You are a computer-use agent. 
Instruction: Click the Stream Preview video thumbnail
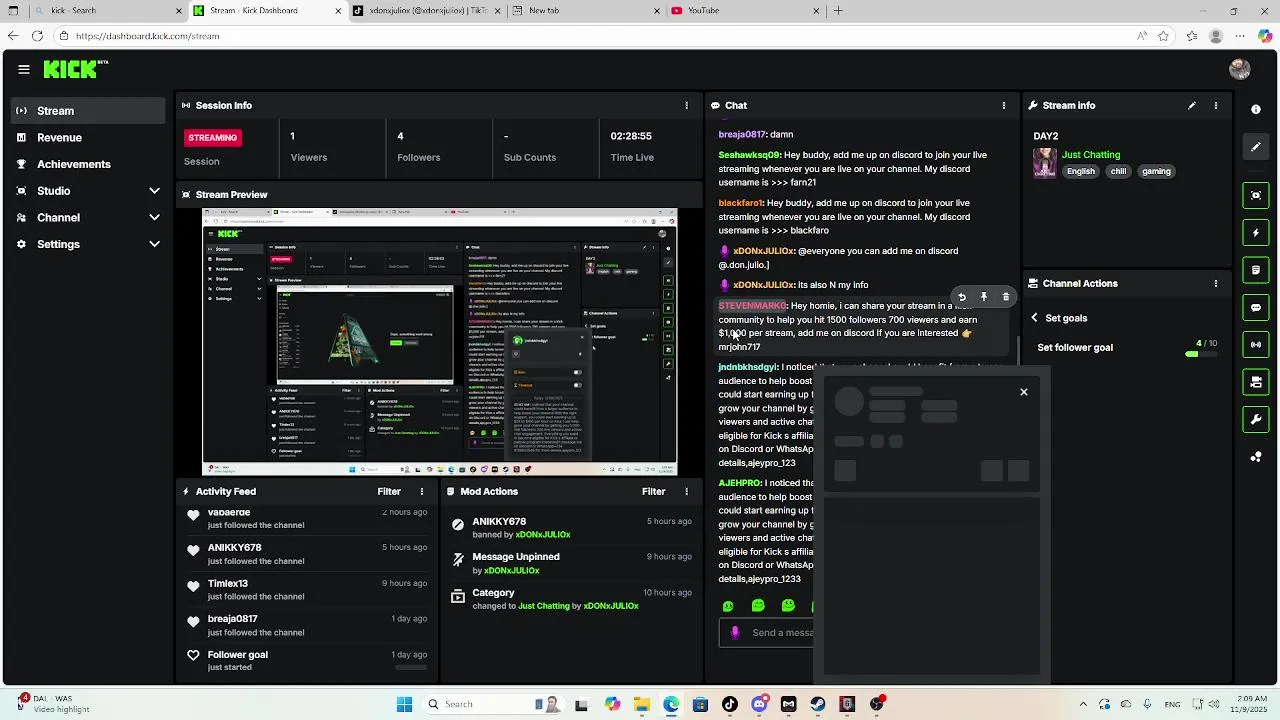[440, 342]
